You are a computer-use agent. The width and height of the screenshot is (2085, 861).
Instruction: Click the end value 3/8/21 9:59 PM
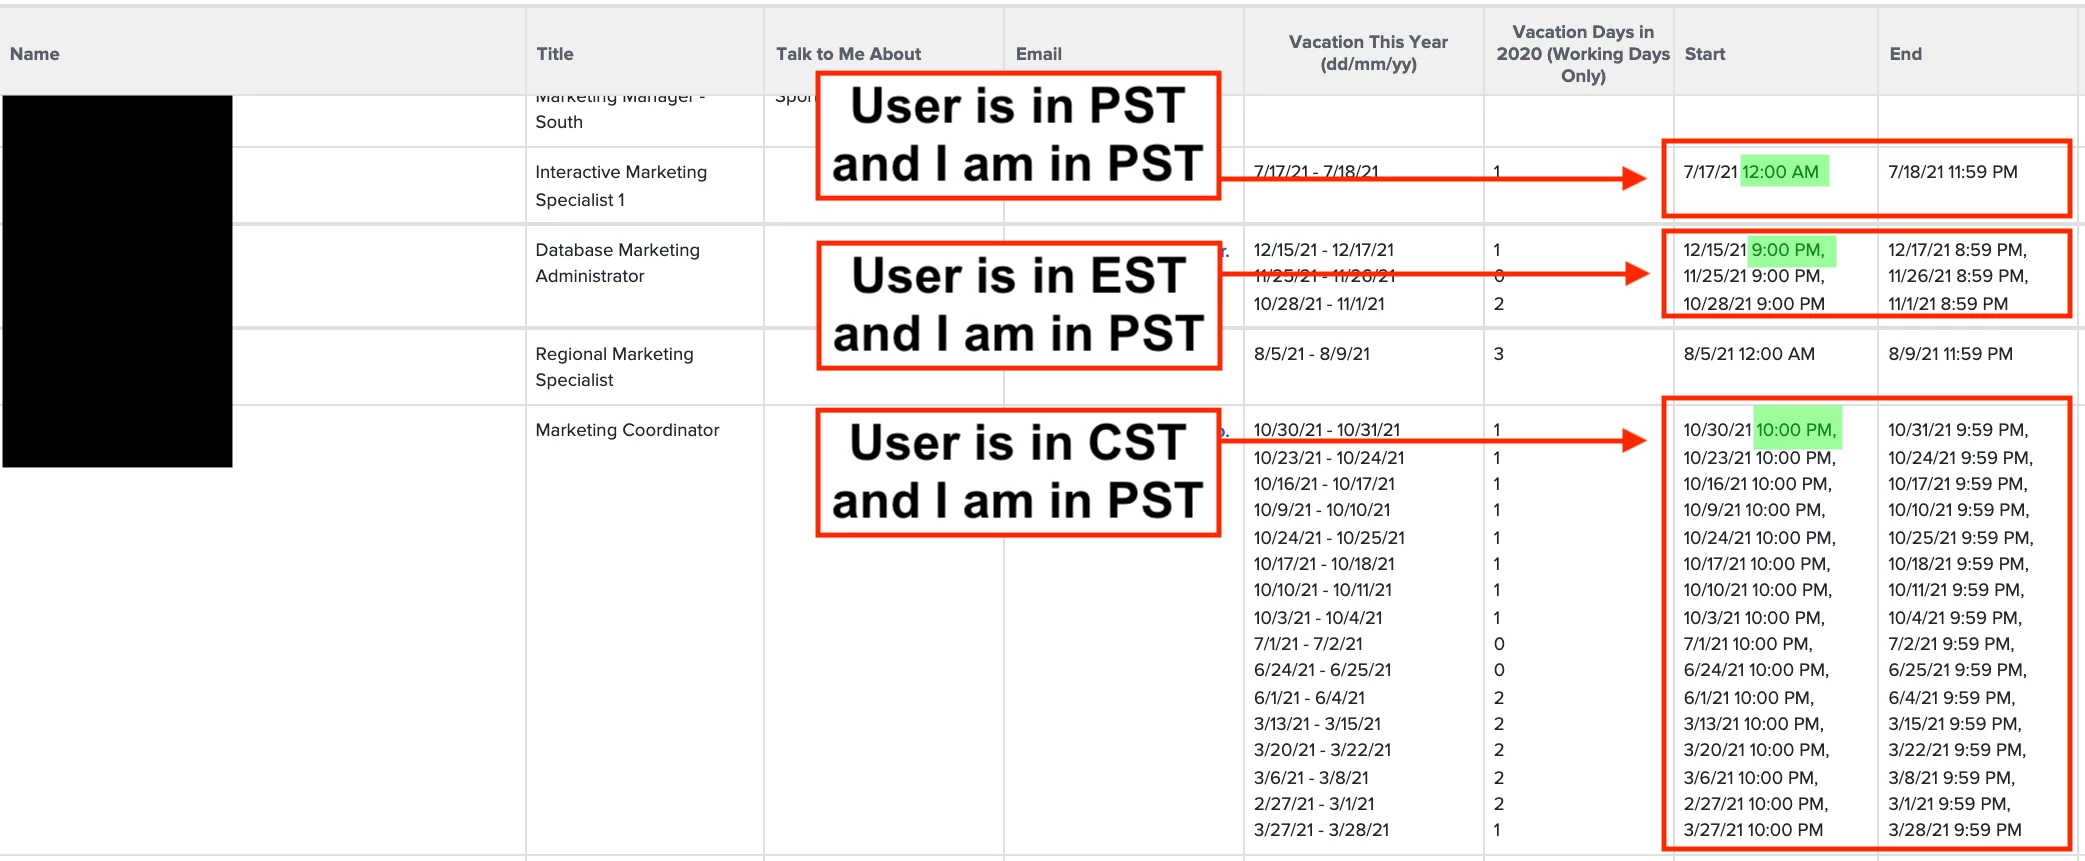1952,778
